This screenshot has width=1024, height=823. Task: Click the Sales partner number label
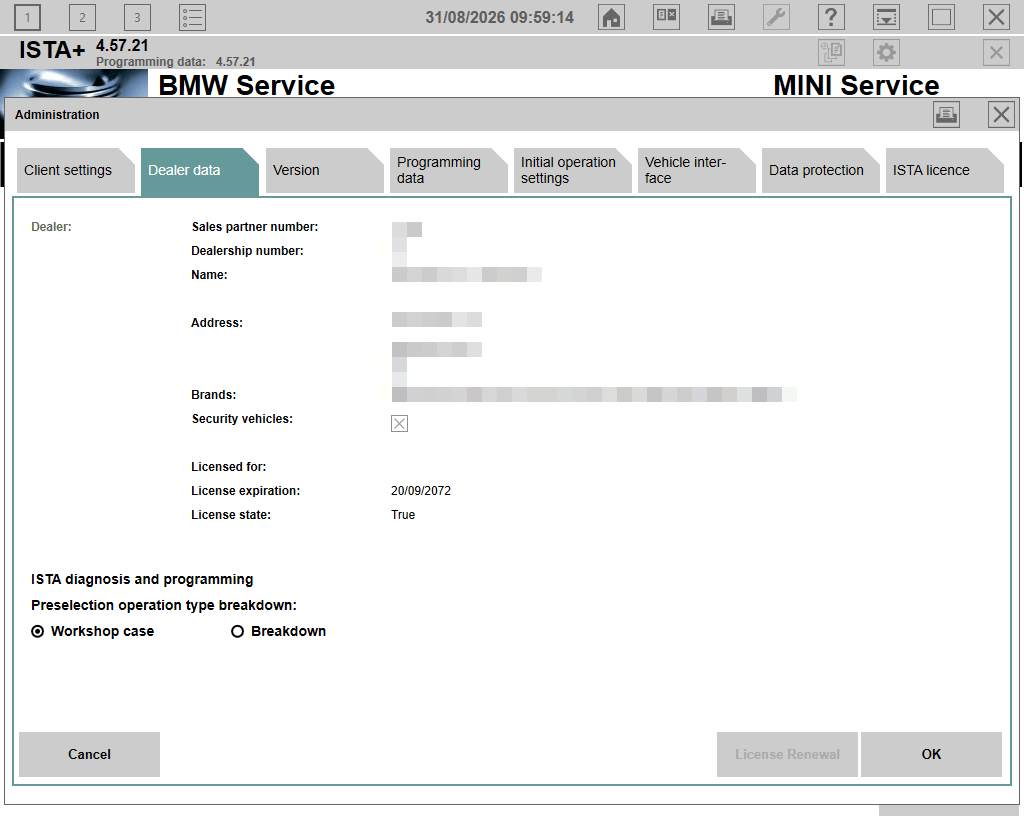[255, 227]
